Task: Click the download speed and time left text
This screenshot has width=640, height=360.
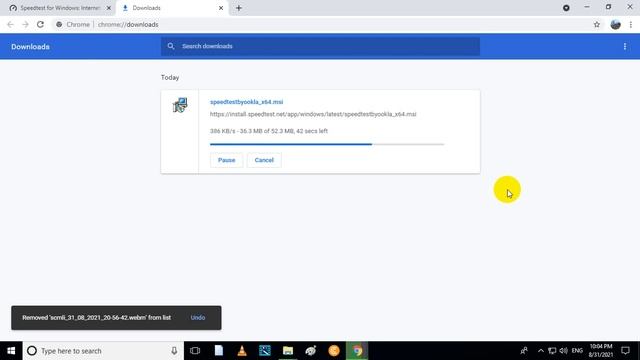Action: coord(269,131)
